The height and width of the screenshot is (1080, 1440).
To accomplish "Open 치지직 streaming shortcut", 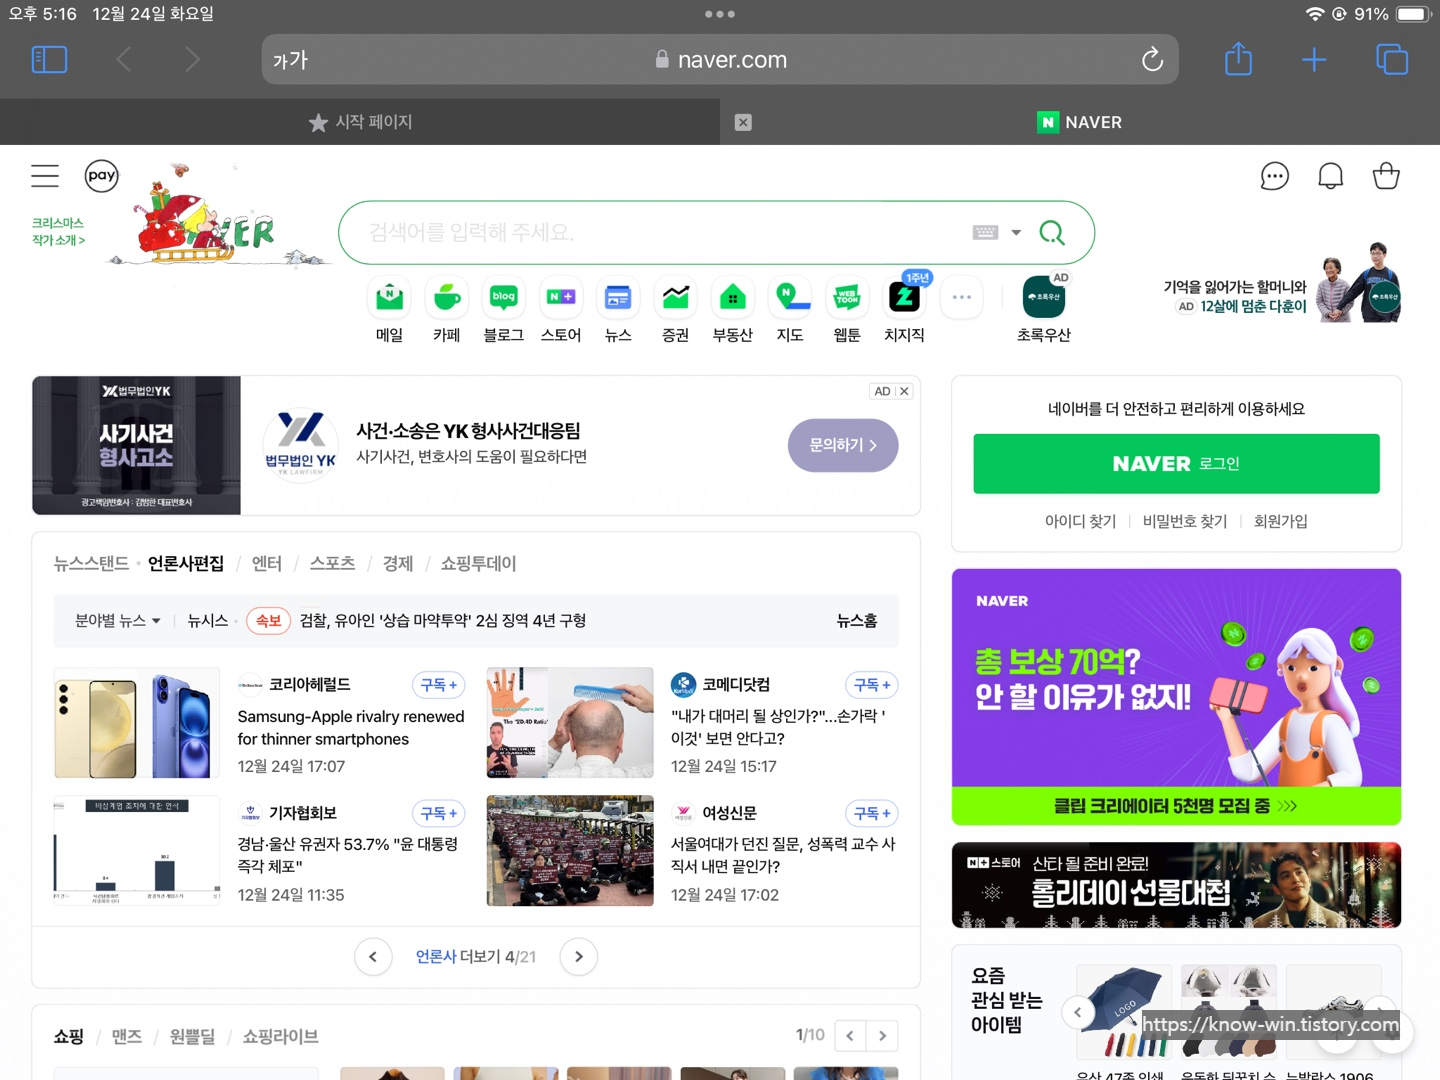I will pyautogui.click(x=904, y=310).
